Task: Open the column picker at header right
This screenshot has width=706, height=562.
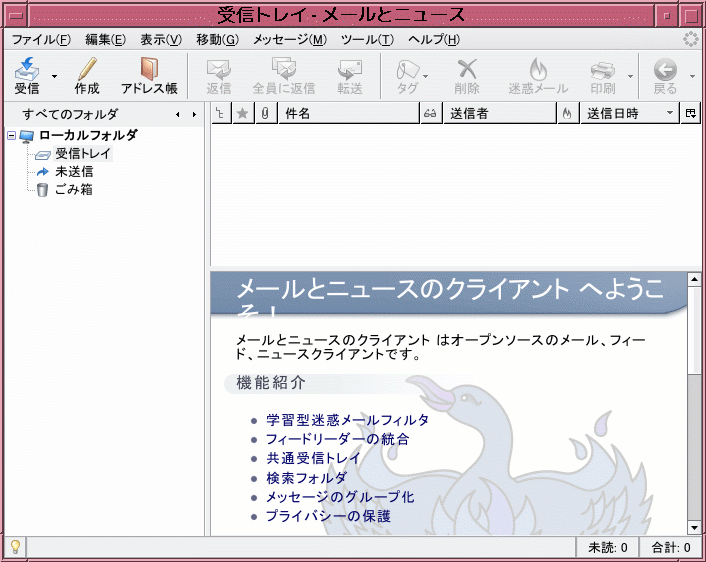Action: (x=691, y=113)
